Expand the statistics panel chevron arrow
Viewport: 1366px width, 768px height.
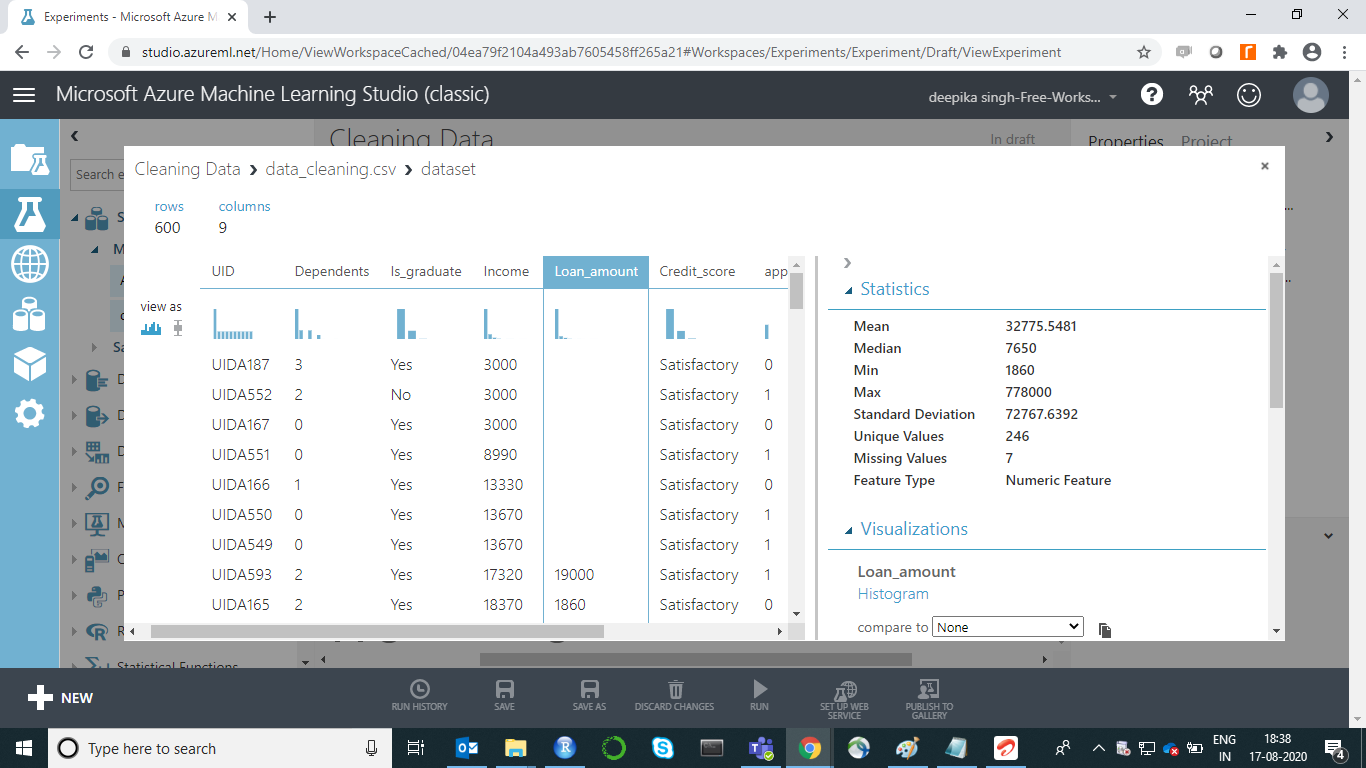[x=847, y=263]
